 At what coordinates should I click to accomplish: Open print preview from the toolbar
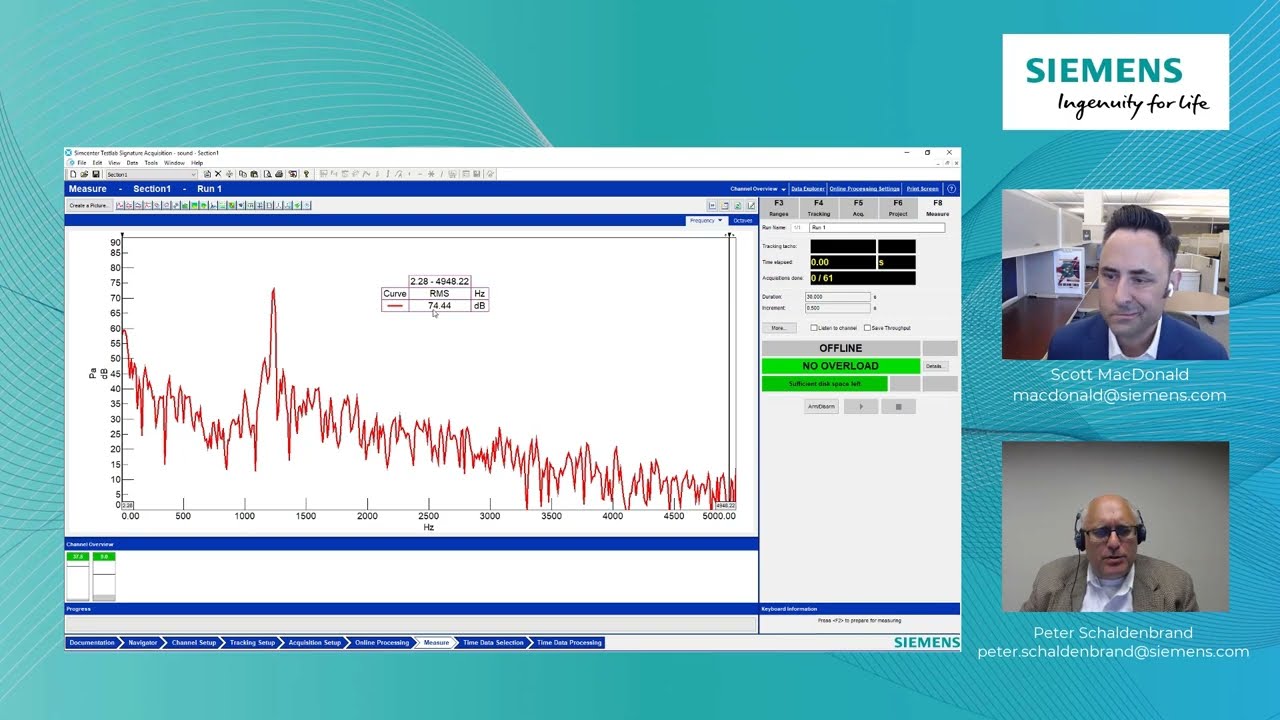coord(268,175)
